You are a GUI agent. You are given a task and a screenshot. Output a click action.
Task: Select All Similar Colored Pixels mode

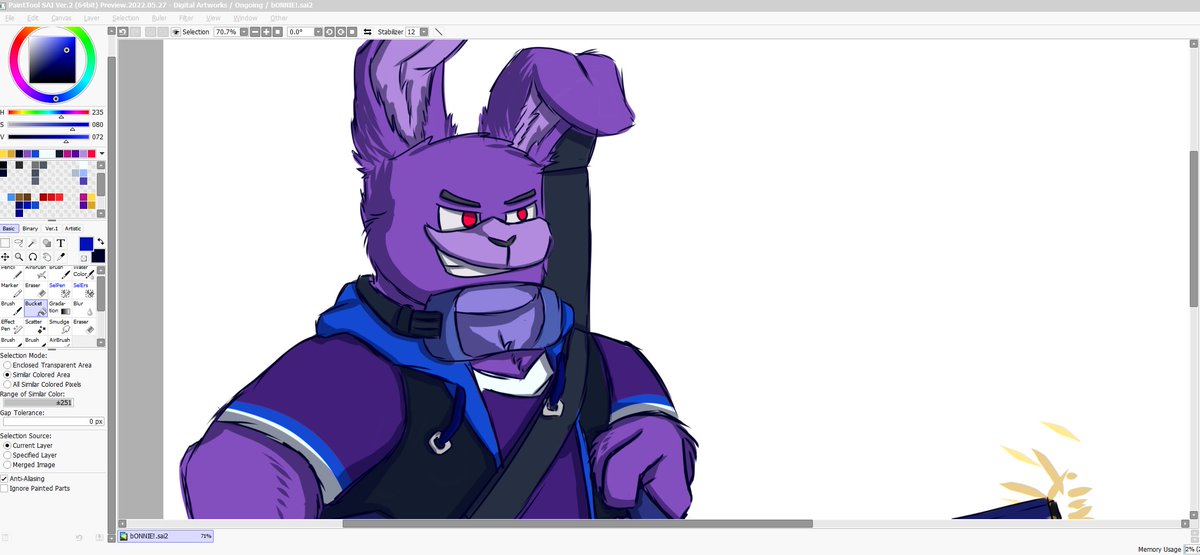pos(43,384)
